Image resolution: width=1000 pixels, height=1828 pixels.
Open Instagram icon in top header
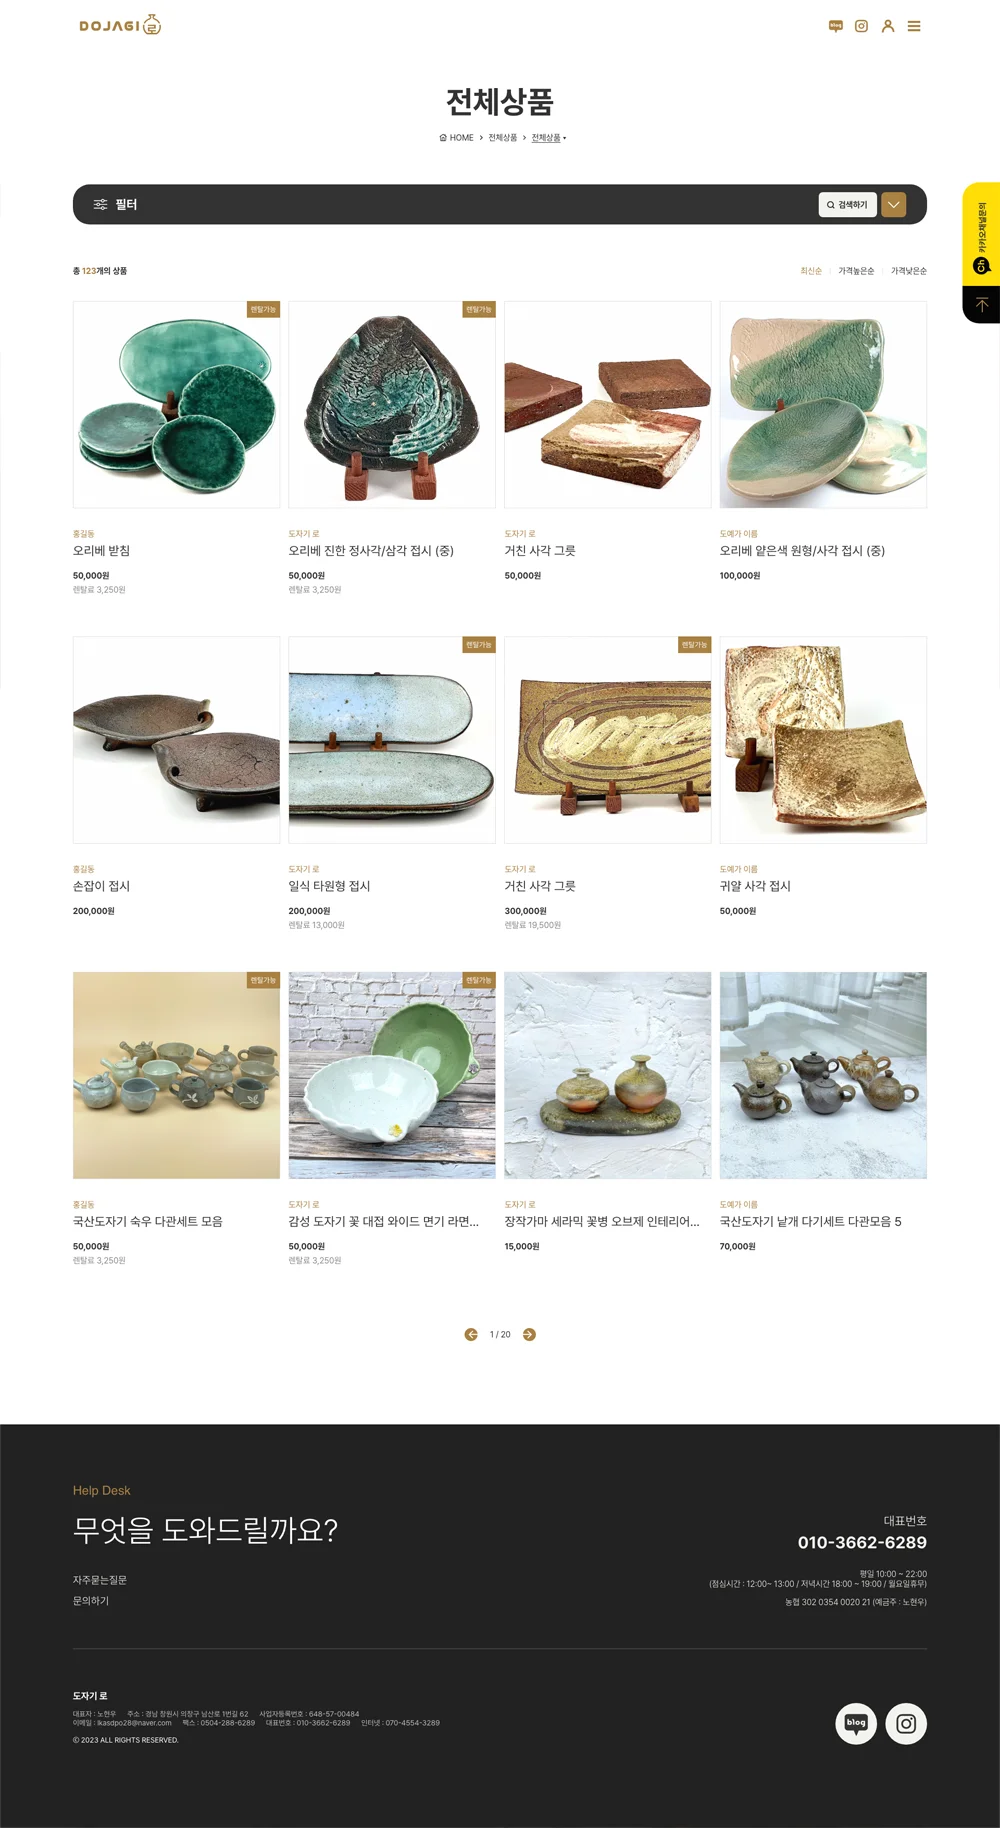(x=861, y=26)
